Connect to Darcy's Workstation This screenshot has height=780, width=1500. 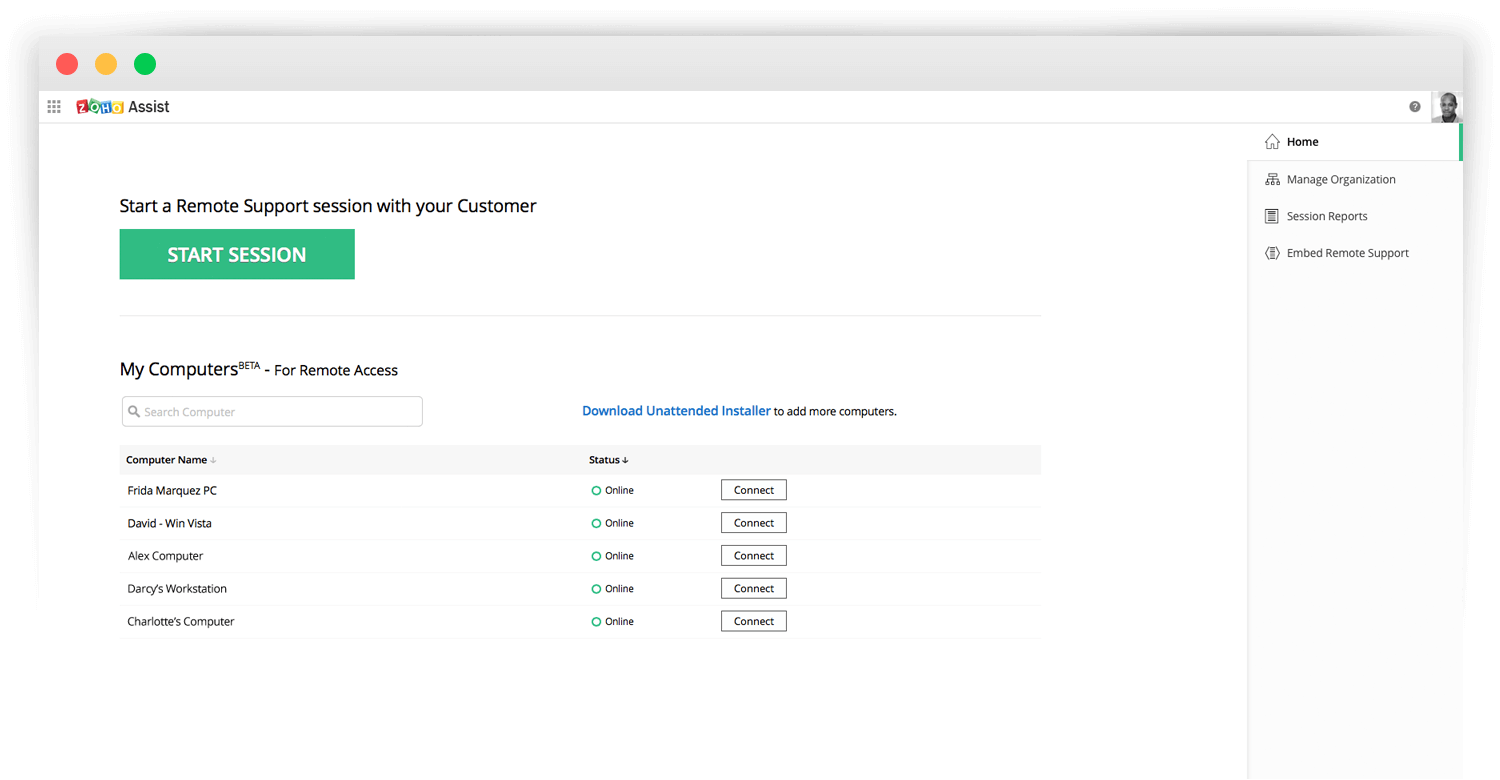753,589
